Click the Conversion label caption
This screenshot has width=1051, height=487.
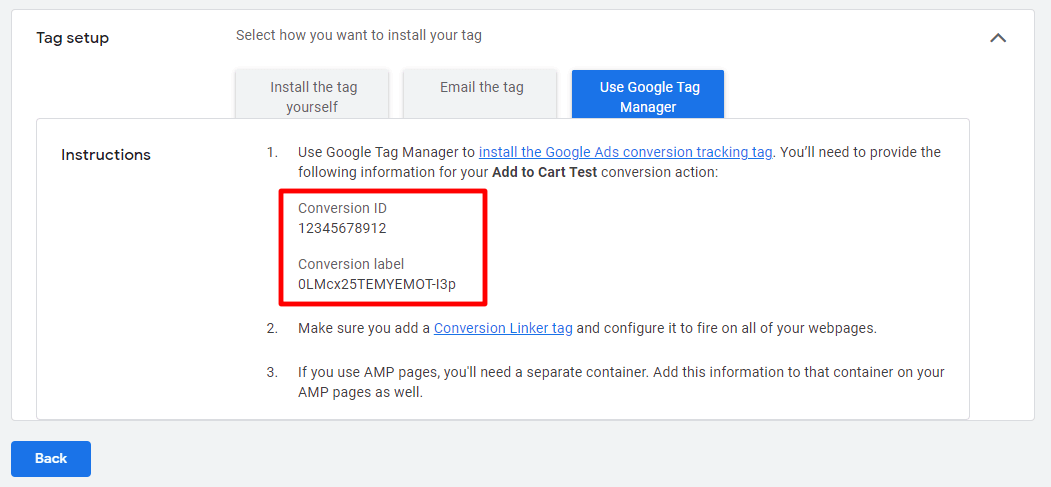tap(351, 263)
